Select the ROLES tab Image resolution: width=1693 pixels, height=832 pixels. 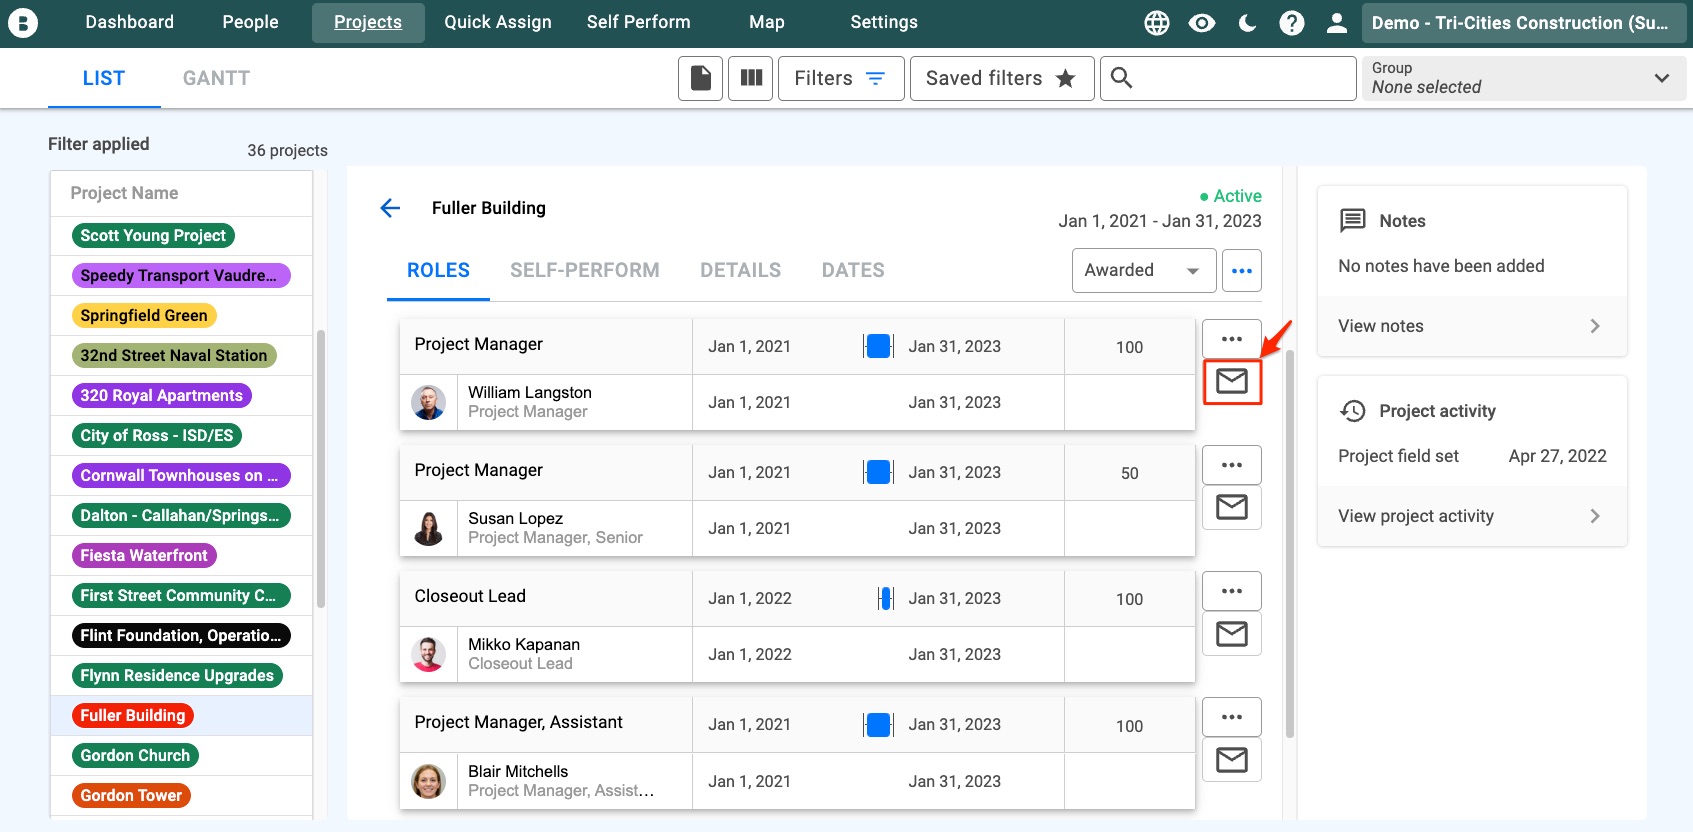coord(438,270)
